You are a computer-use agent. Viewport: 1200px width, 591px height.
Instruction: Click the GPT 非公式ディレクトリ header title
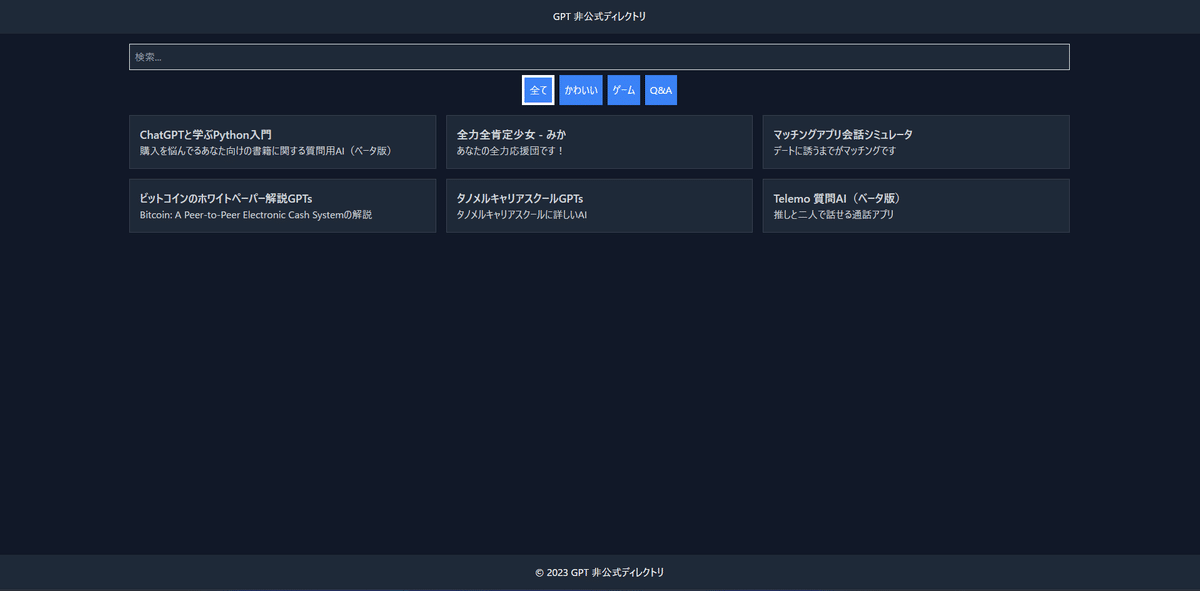click(x=600, y=16)
